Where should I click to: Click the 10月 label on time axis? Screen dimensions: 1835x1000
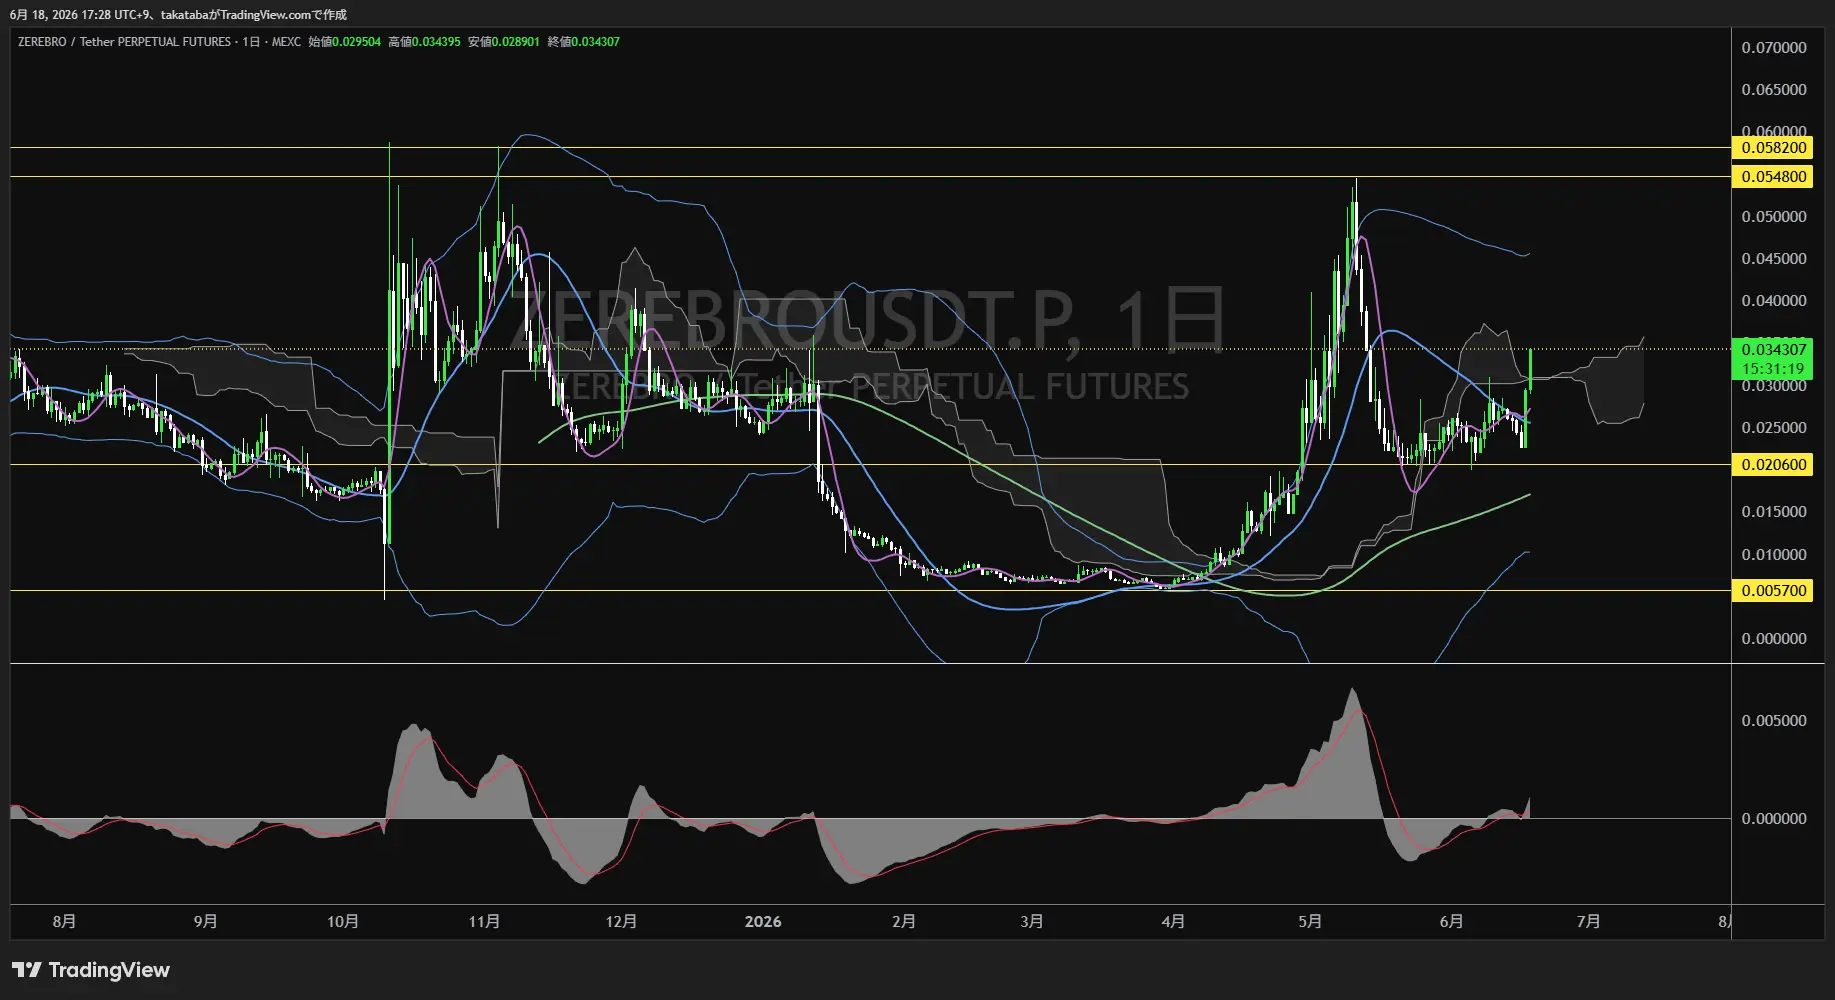tap(343, 921)
